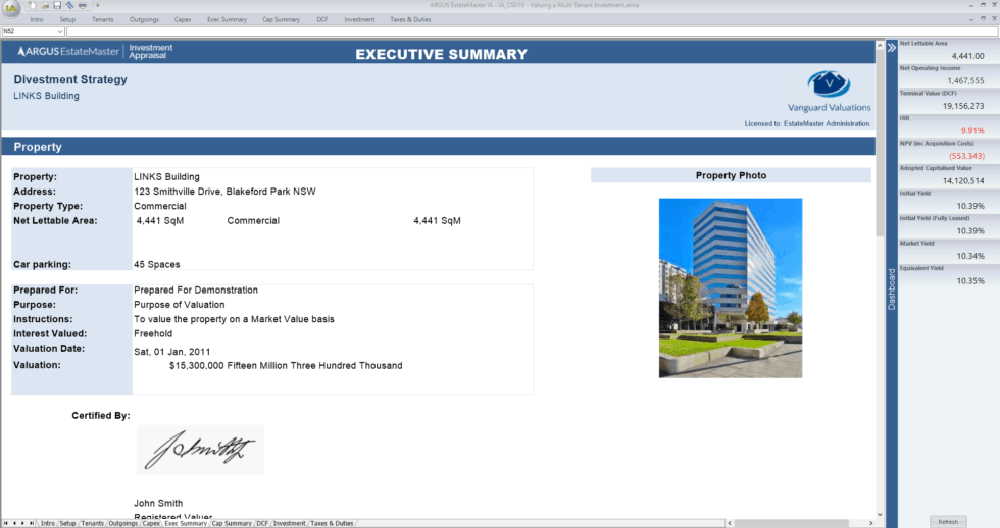Image resolution: width=1000 pixels, height=528 pixels.
Task: Open the Intro ribbon tab
Action: coord(37,19)
